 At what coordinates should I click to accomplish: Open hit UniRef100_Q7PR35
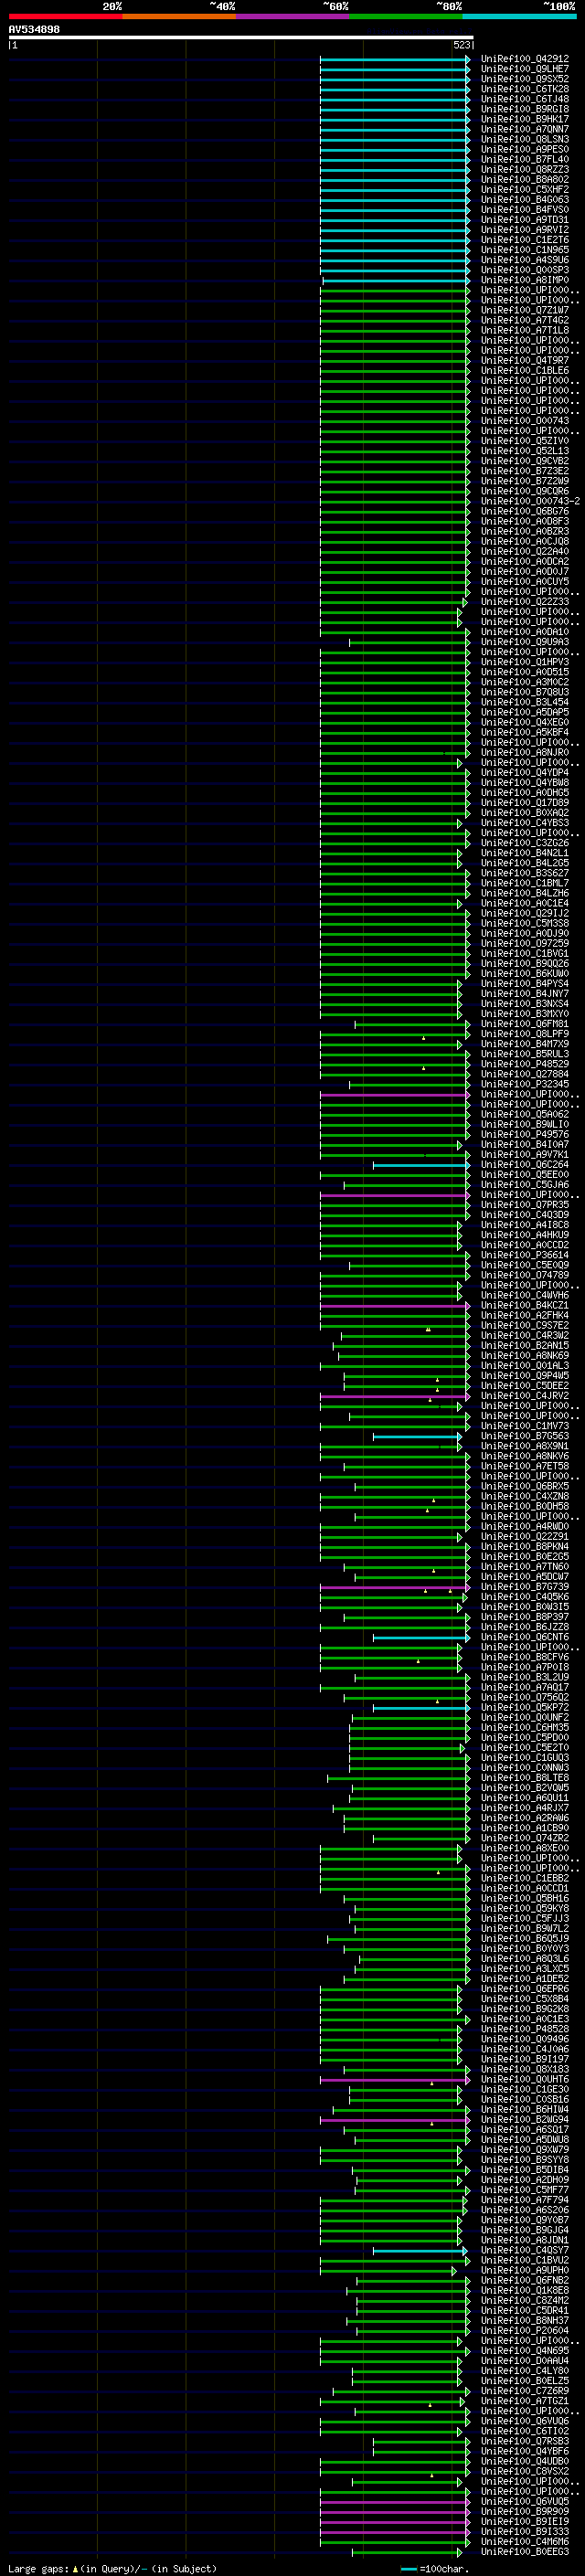[x=524, y=1205]
